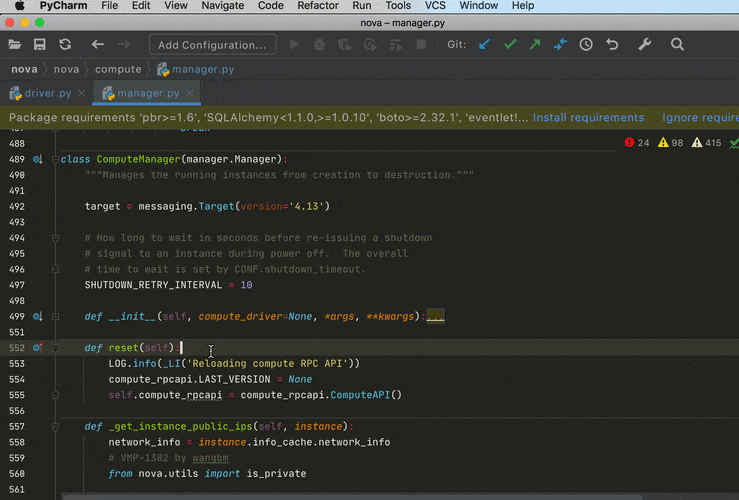Screen dimensions: 739x500
Task: Click the Open folder toolbar icon
Action: pyautogui.click(x=15, y=45)
